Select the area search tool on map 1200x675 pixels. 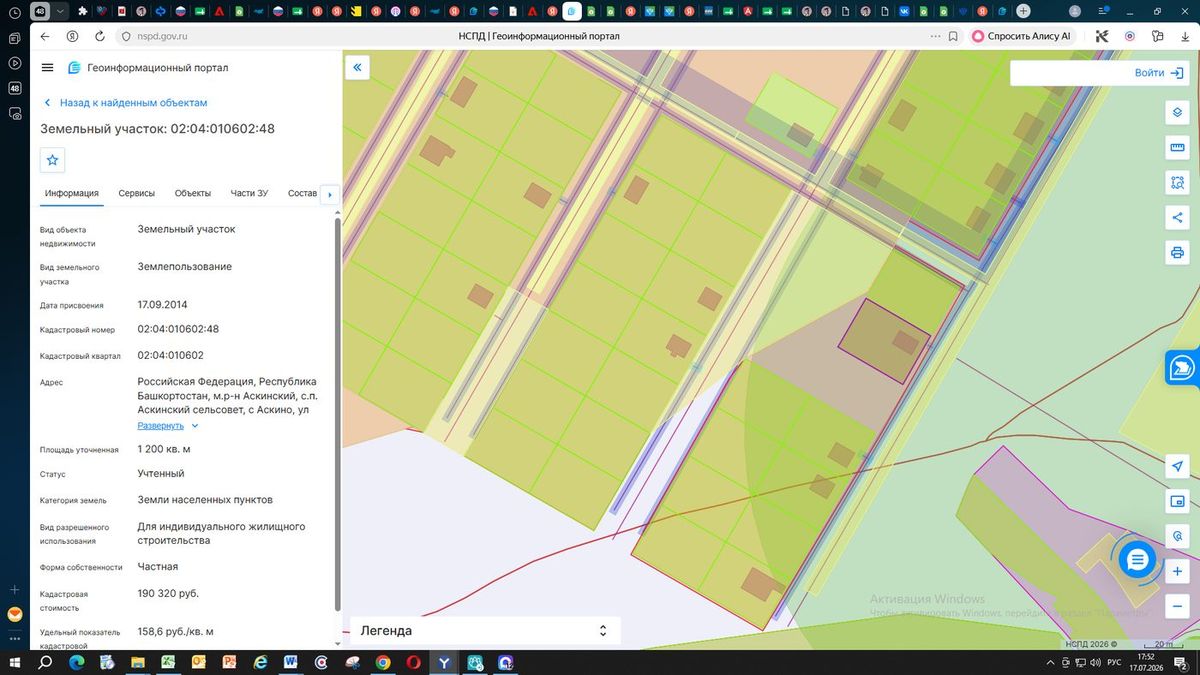click(x=1177, y=183)
